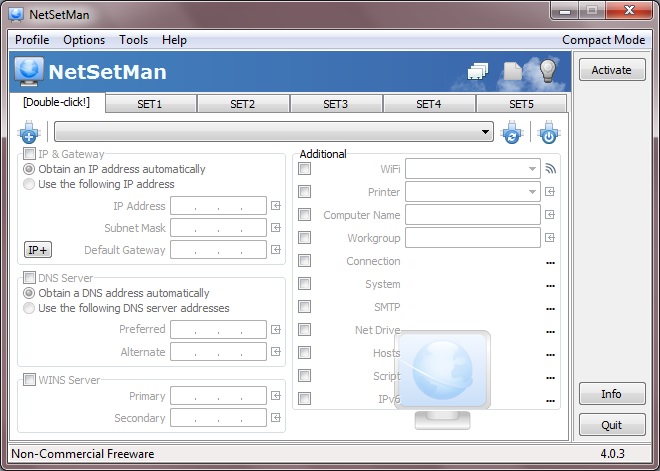
Task: Open Net Drive settings via its ellipsis
Action: (550, 332)
